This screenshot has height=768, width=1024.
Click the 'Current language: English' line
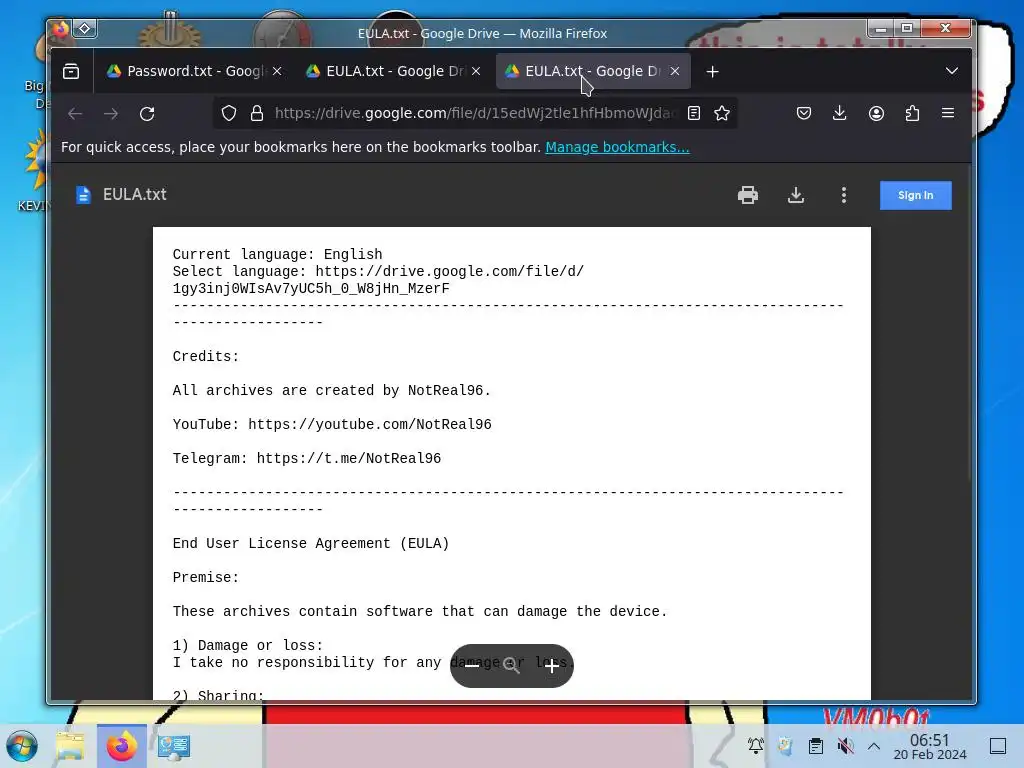coord(278,255)
